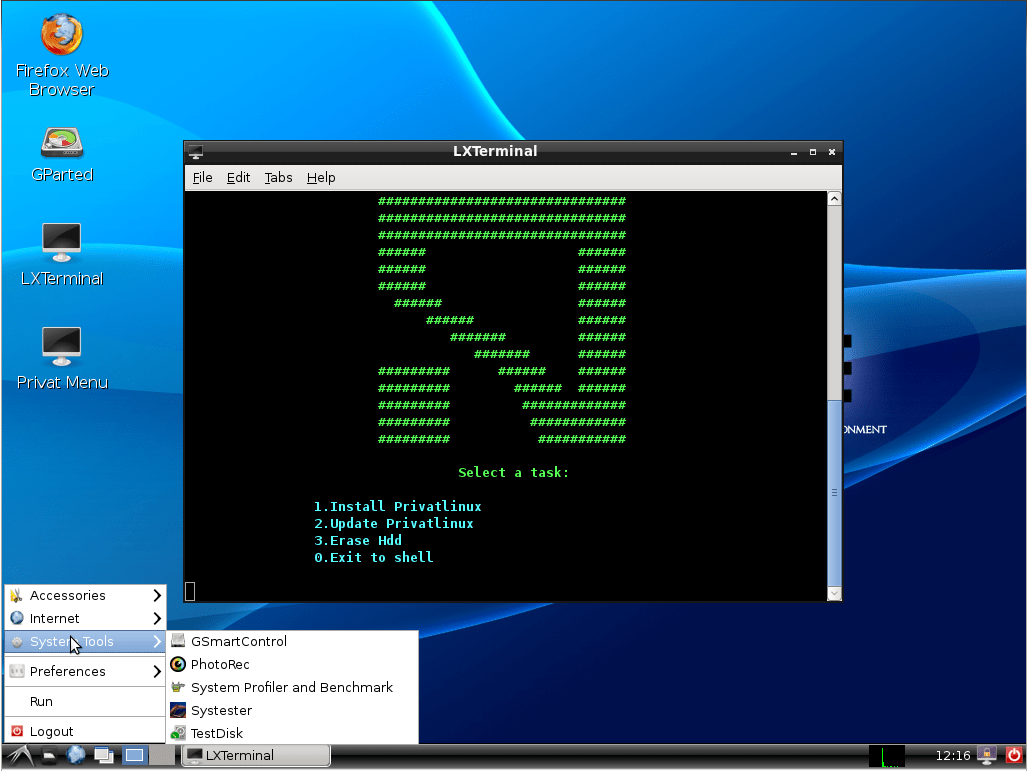Viewport: 1029px width, 771px height.
Task: Click the screen lock icon in tray
Action: coord(986,755)
